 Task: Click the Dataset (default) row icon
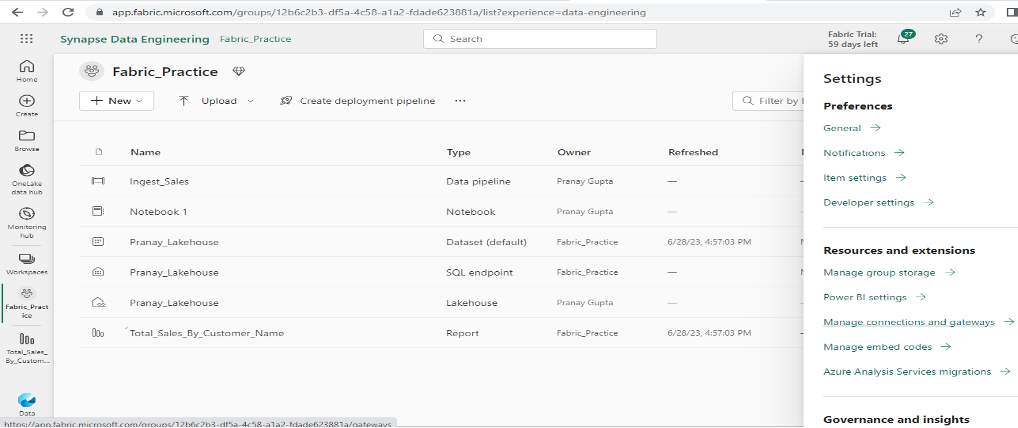coord(98,242)
